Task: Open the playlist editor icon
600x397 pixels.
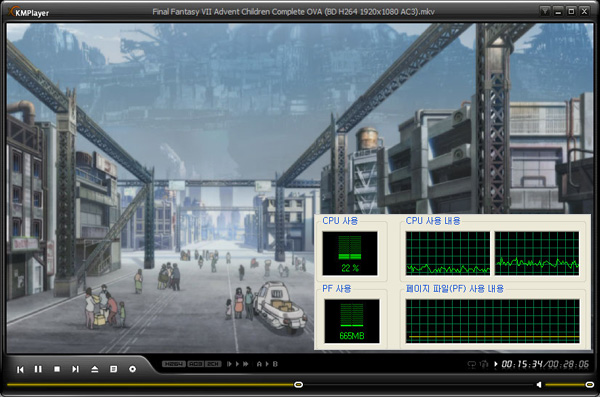Action: (113, 369)
